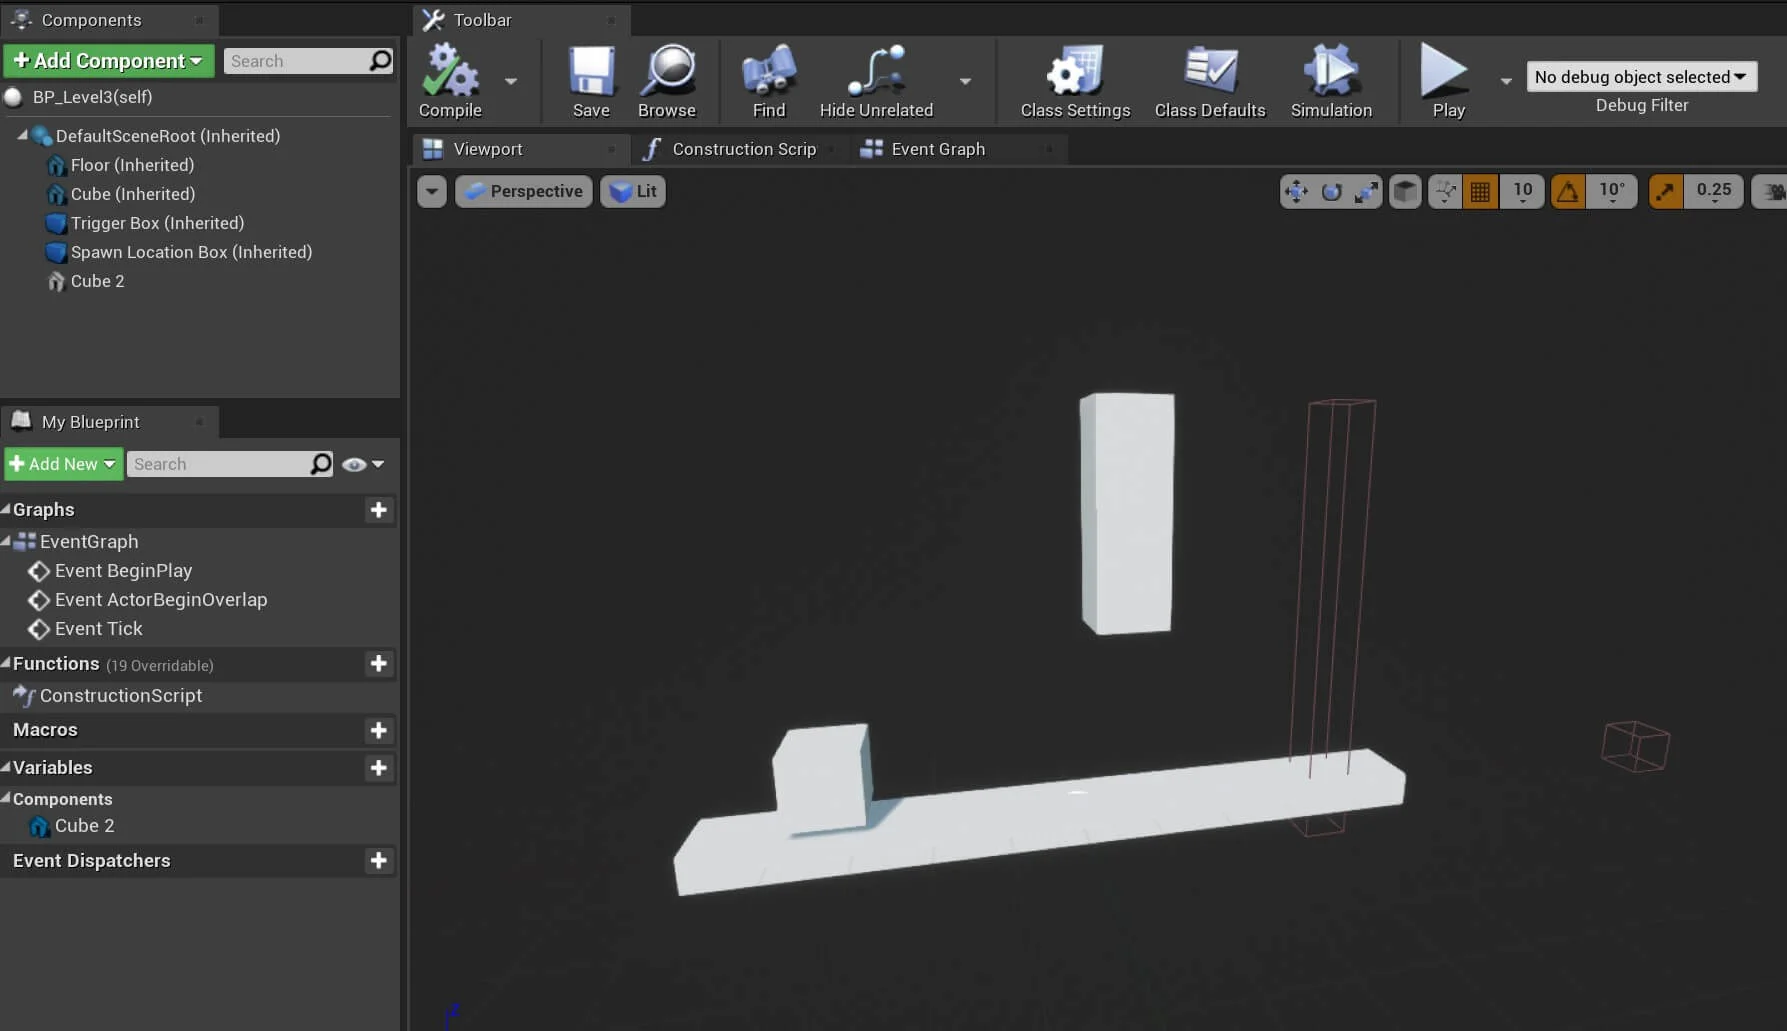Click the Add Component button
The width and height of the screenshot is (1787, 1031).
108,61
